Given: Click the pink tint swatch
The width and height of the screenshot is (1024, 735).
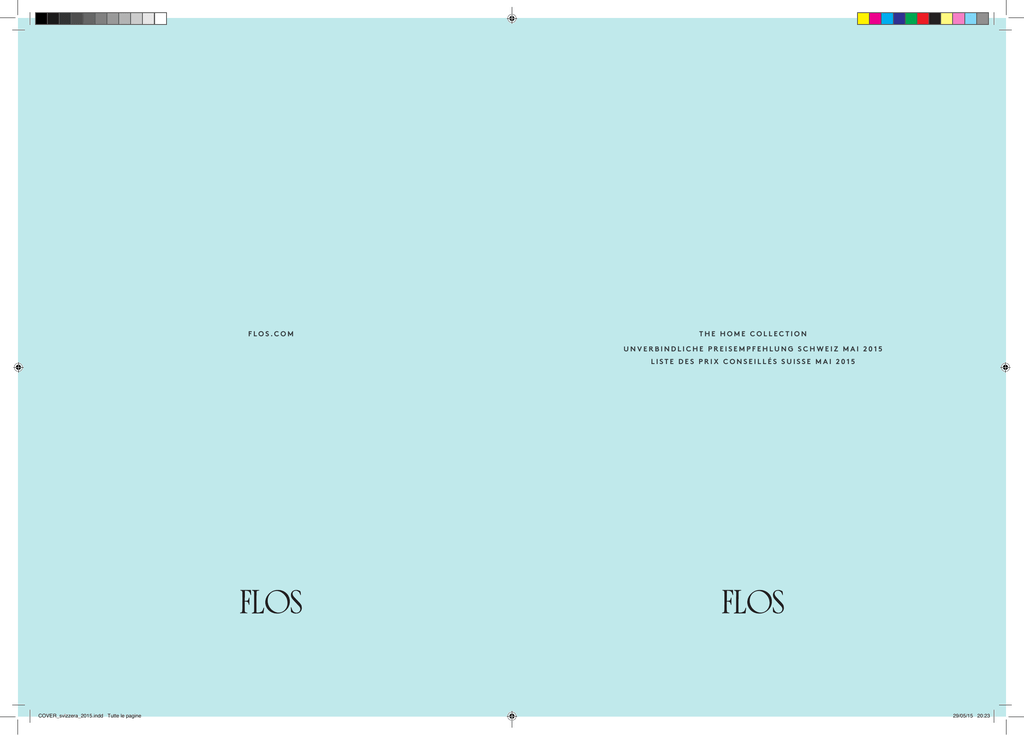Looking at the screenshot, I should click(959, 19).
